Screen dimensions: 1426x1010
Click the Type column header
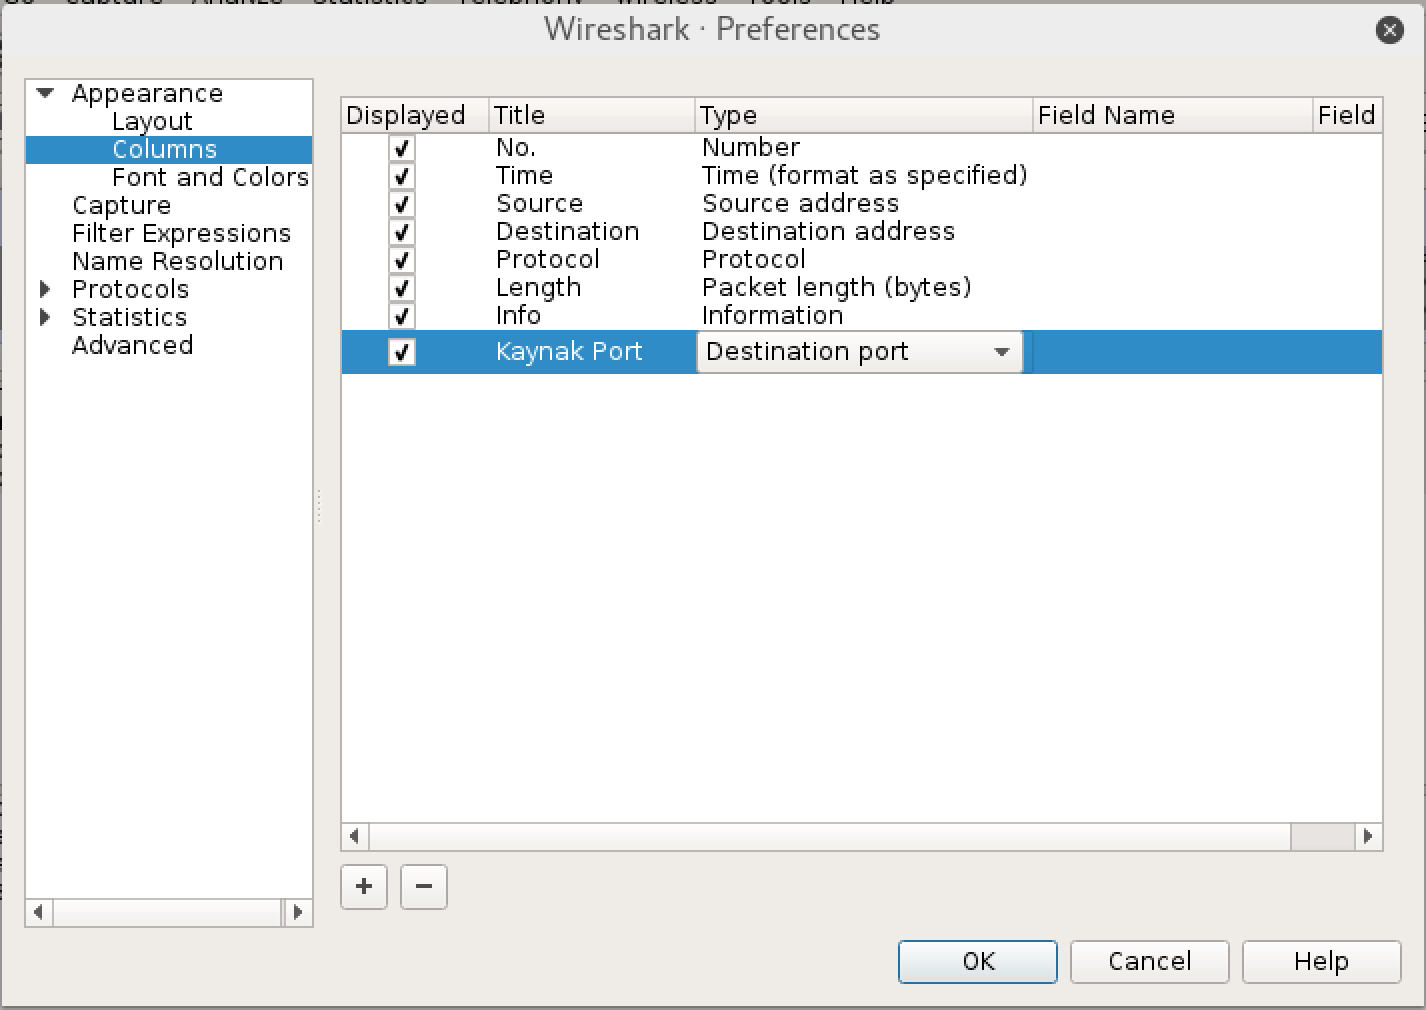coord(864,115)
